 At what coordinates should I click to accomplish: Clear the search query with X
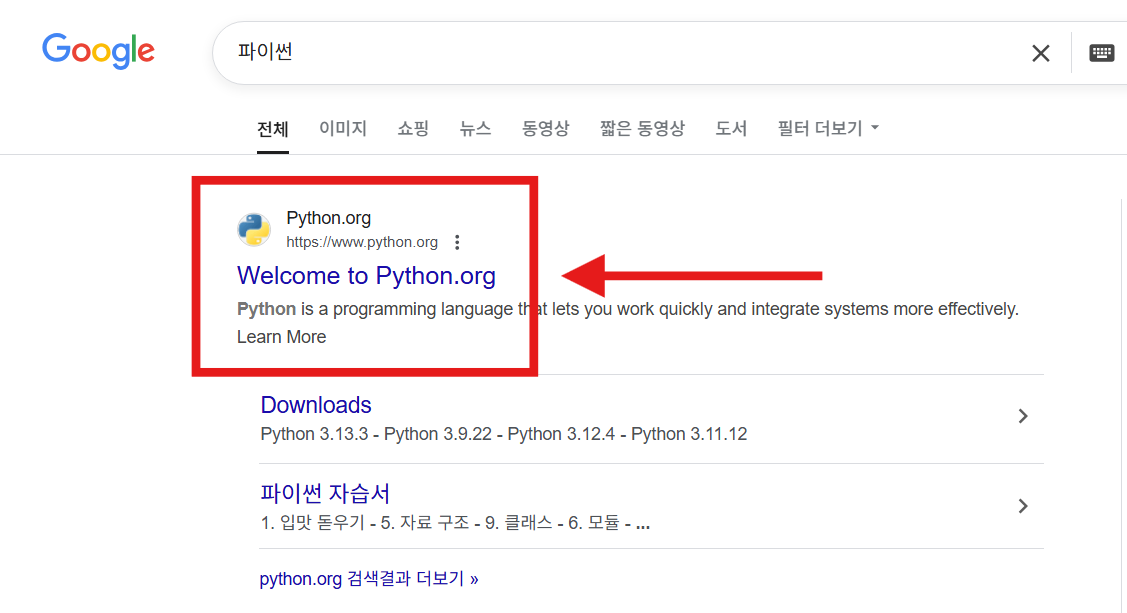pos(1040,53)
